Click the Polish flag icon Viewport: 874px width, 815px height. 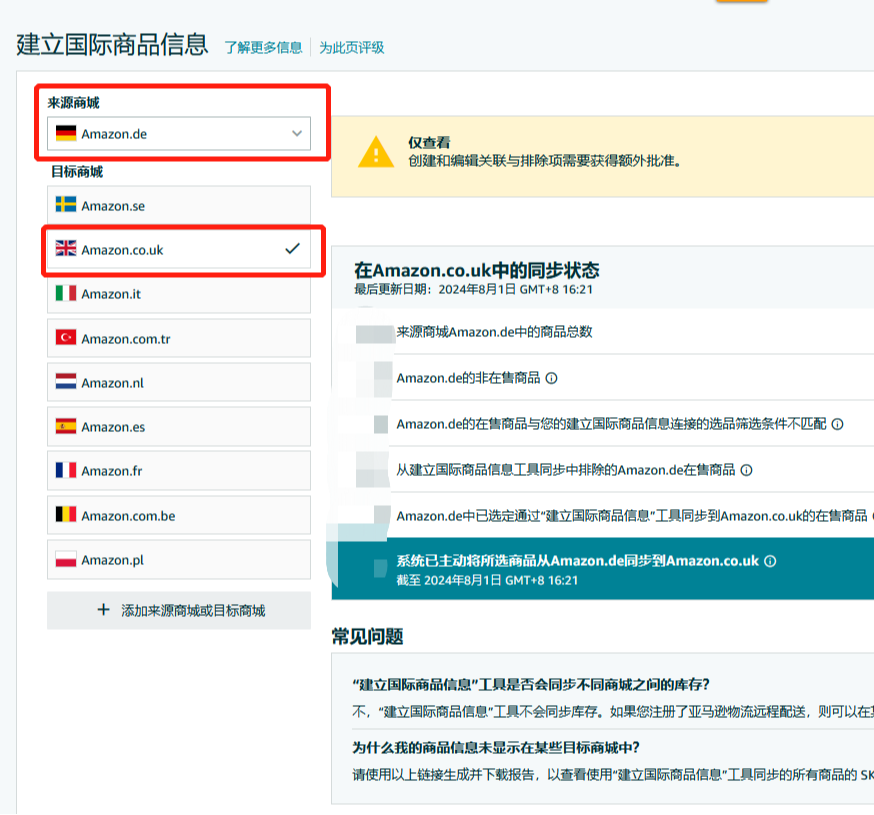pyautogui.click(x=66, y=559)
